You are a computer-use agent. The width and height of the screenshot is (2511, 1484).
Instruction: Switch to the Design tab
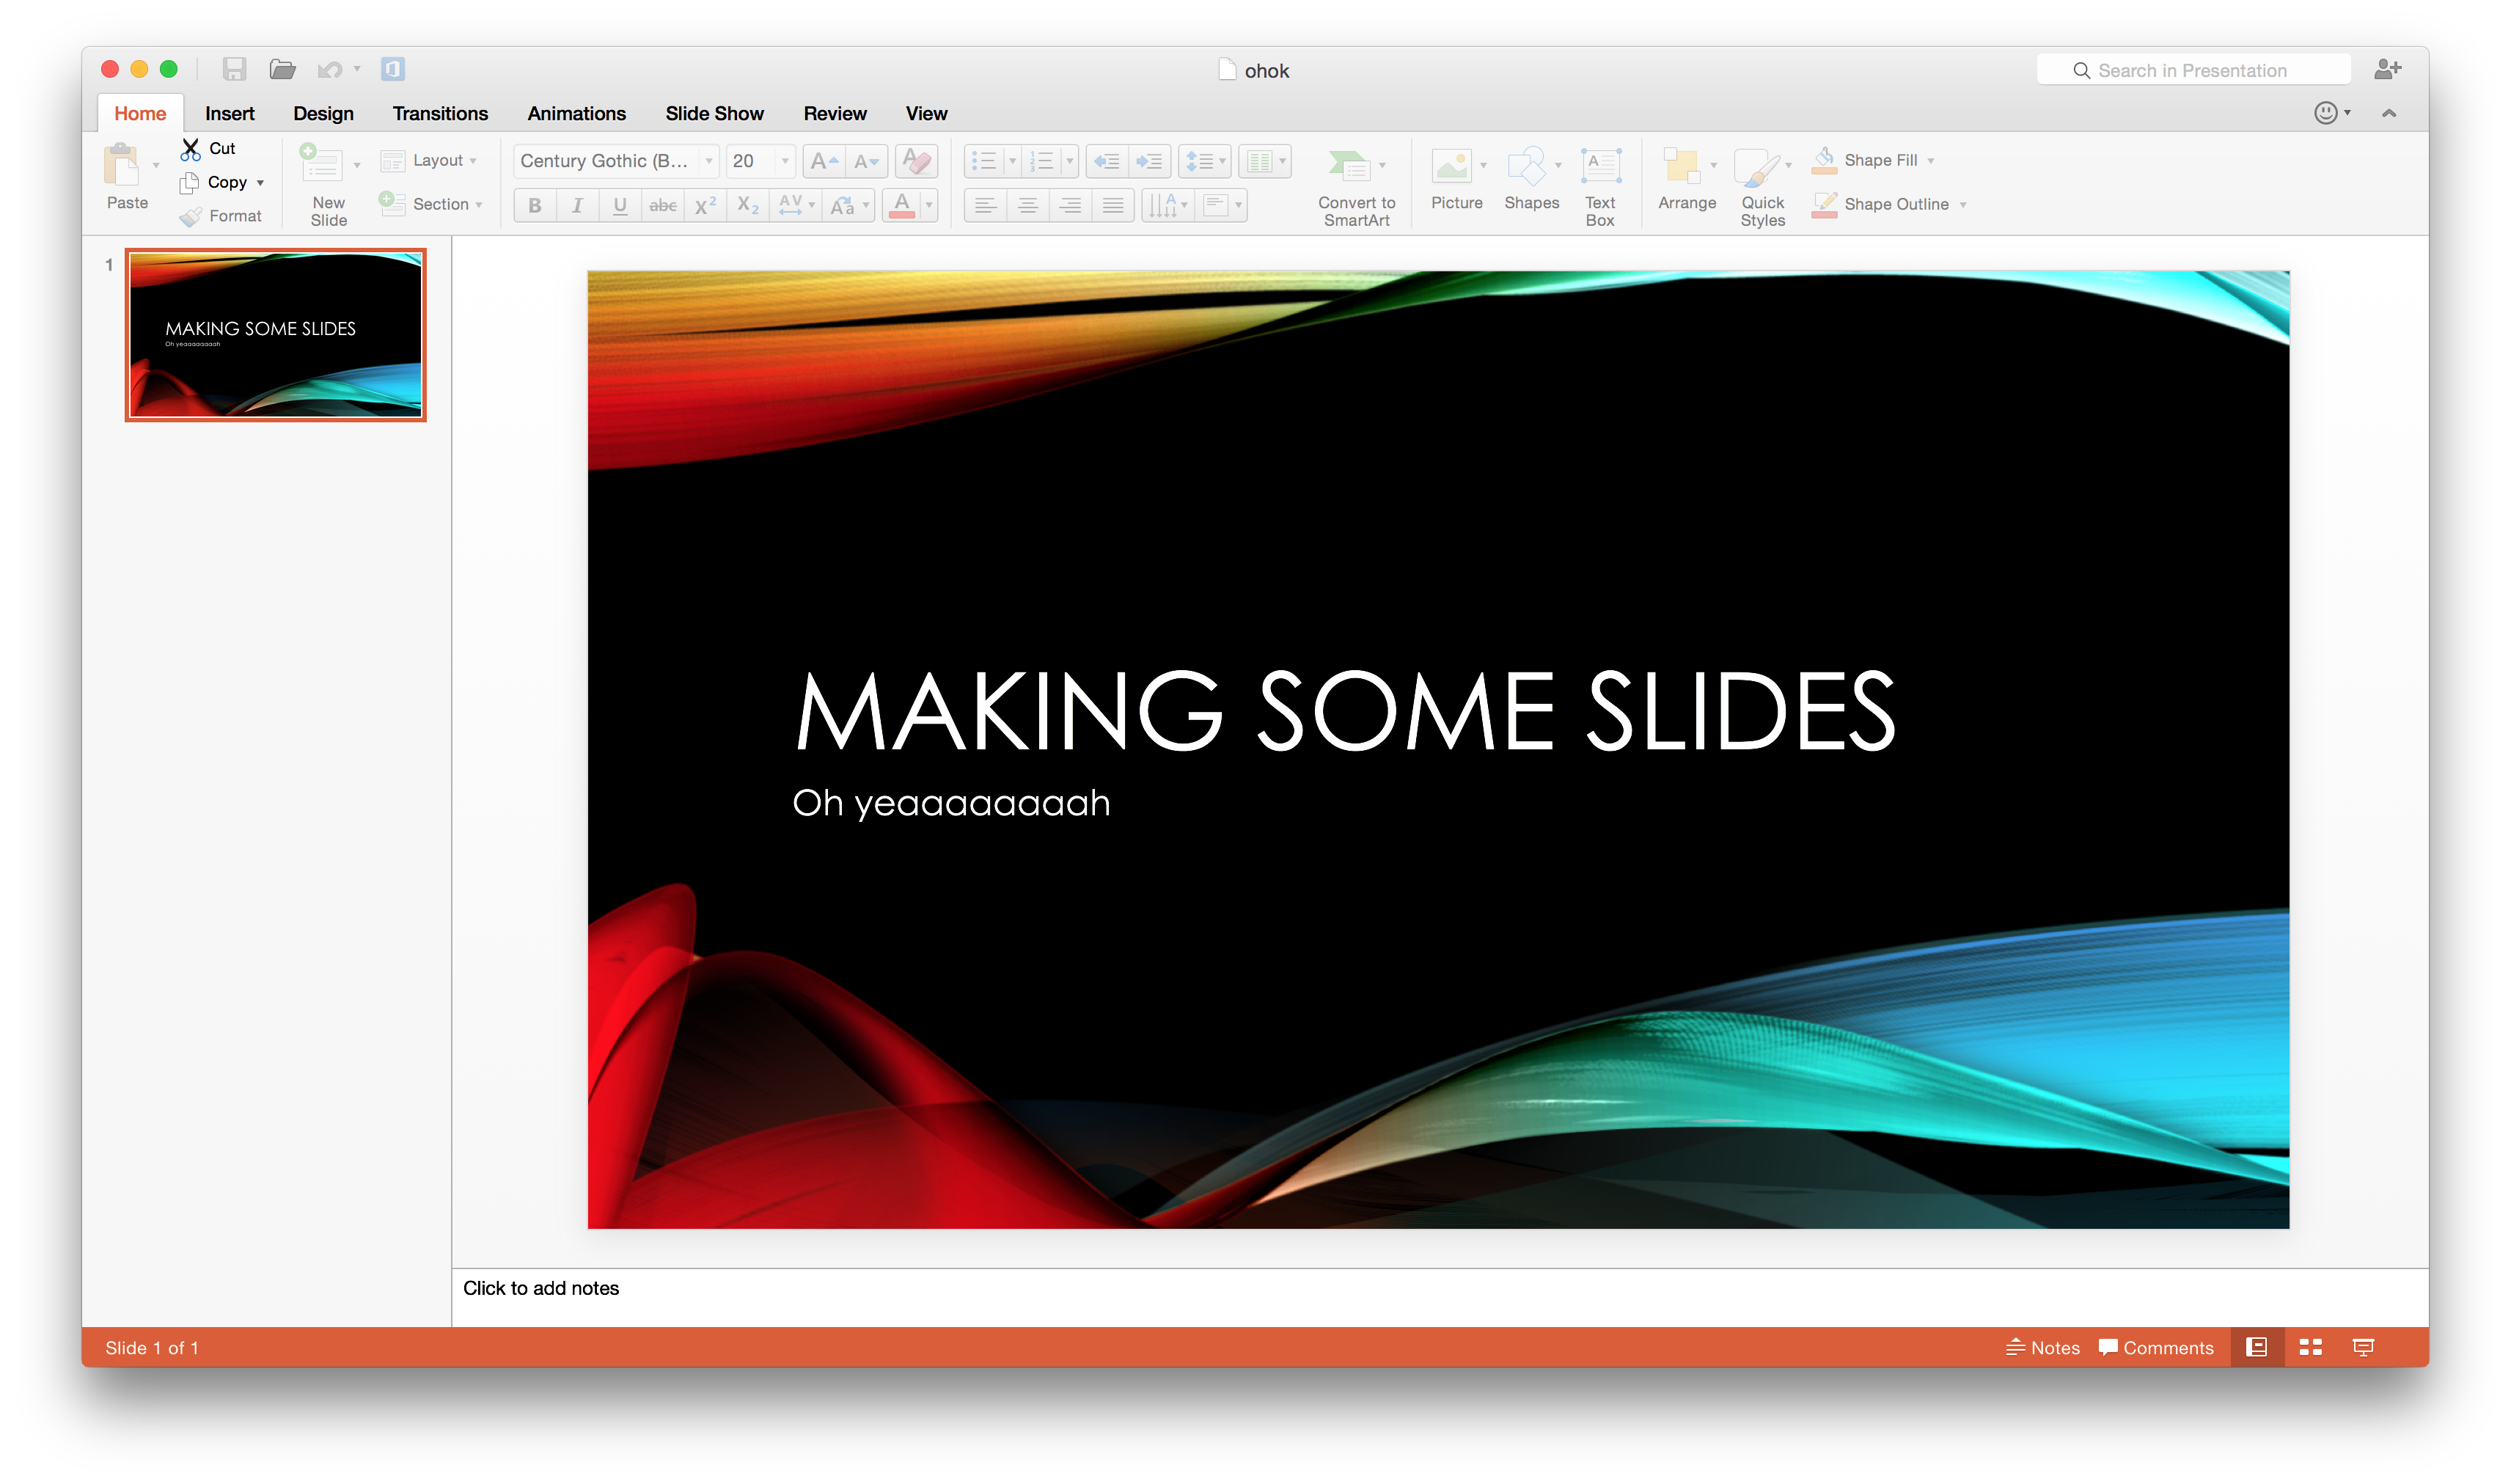[x=323, y=114]
